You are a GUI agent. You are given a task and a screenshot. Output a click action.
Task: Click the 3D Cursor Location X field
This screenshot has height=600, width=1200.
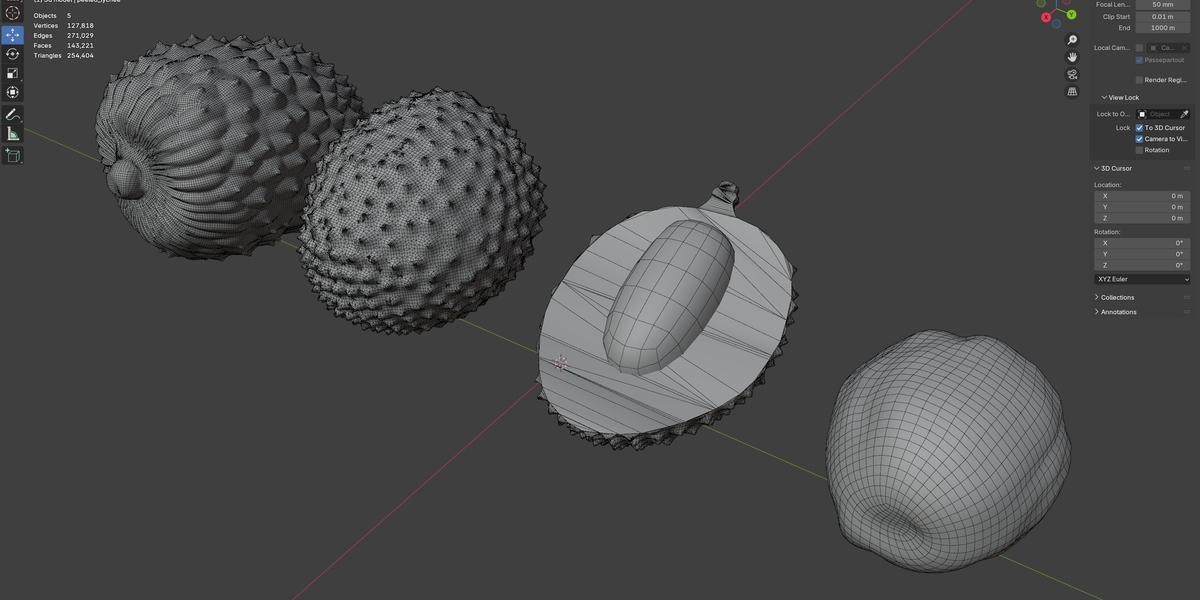click(x=1143, y=196)
